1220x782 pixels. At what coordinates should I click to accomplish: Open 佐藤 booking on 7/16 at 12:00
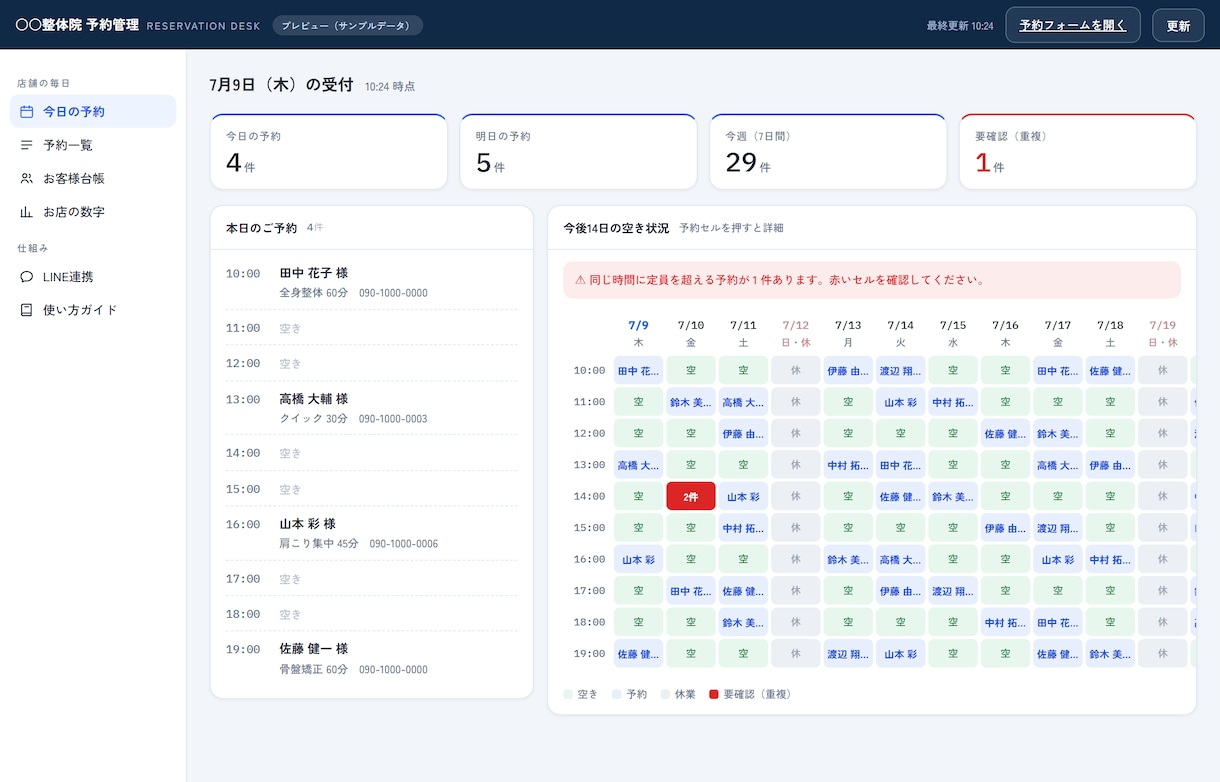pos(1005,433)
